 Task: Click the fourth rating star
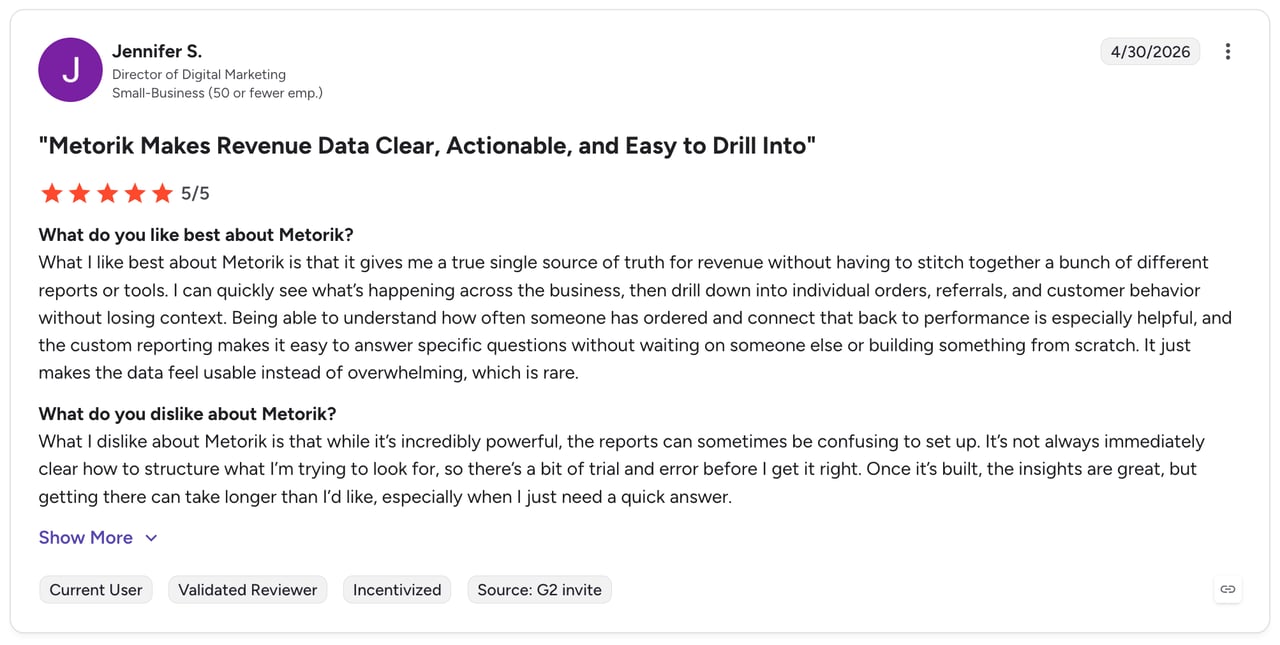coord(135,194)
